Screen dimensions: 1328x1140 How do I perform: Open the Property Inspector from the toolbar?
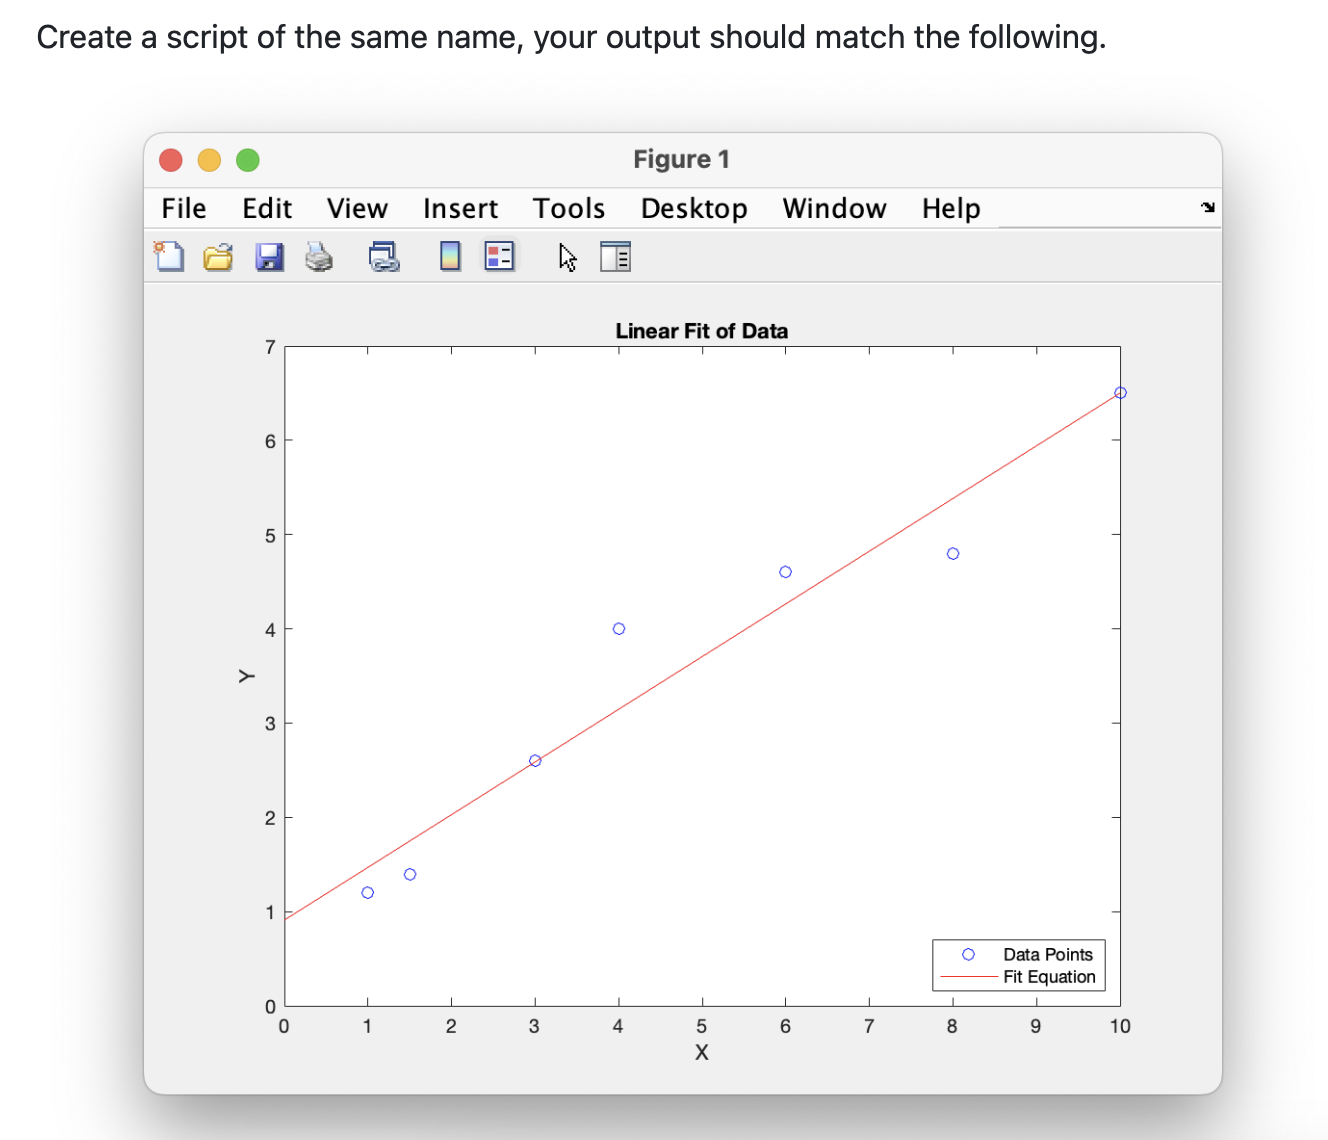pos(616,256)
